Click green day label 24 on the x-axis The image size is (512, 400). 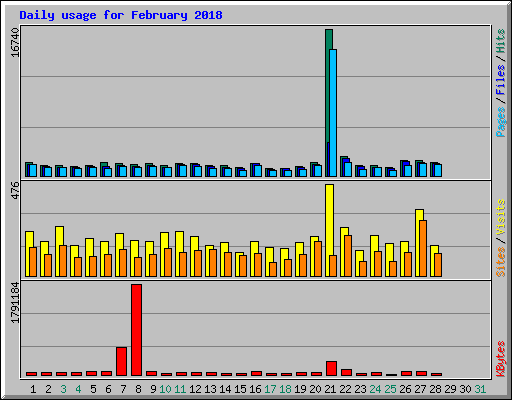point(375,389)
